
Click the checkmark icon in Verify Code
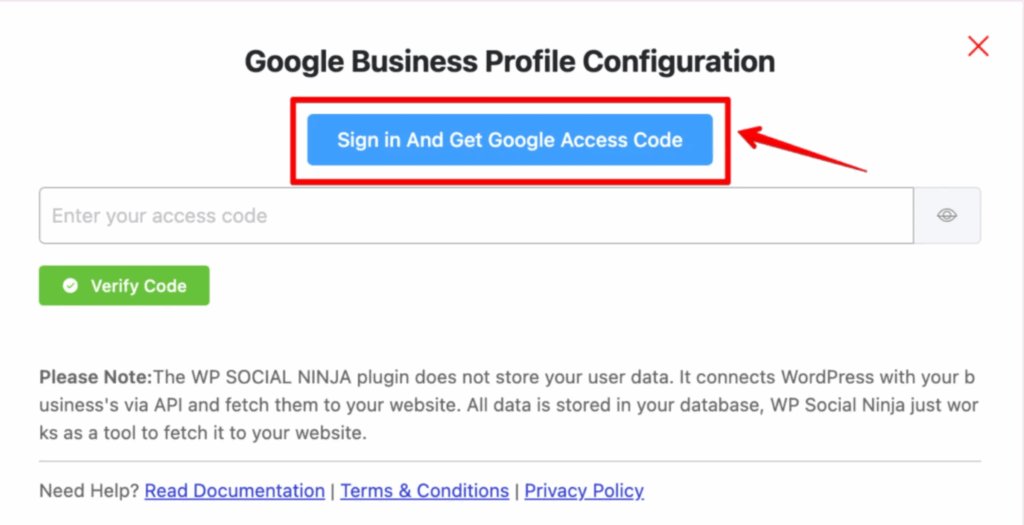click(x=70, y=286)
